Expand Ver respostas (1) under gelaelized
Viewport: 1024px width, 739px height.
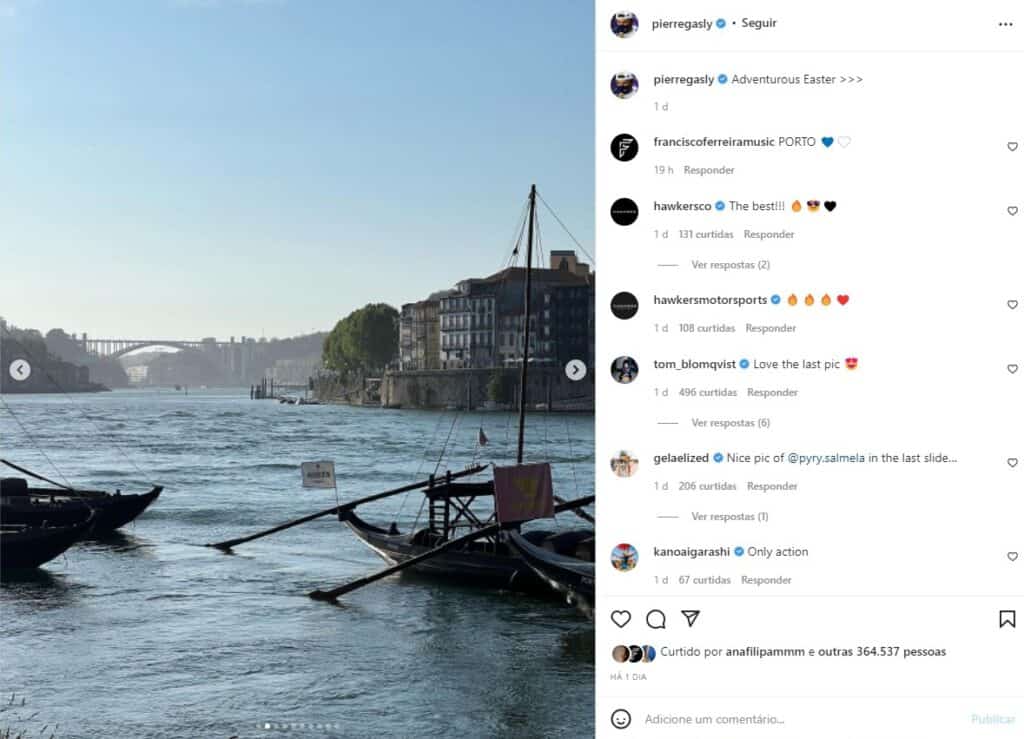click(729, 516)
